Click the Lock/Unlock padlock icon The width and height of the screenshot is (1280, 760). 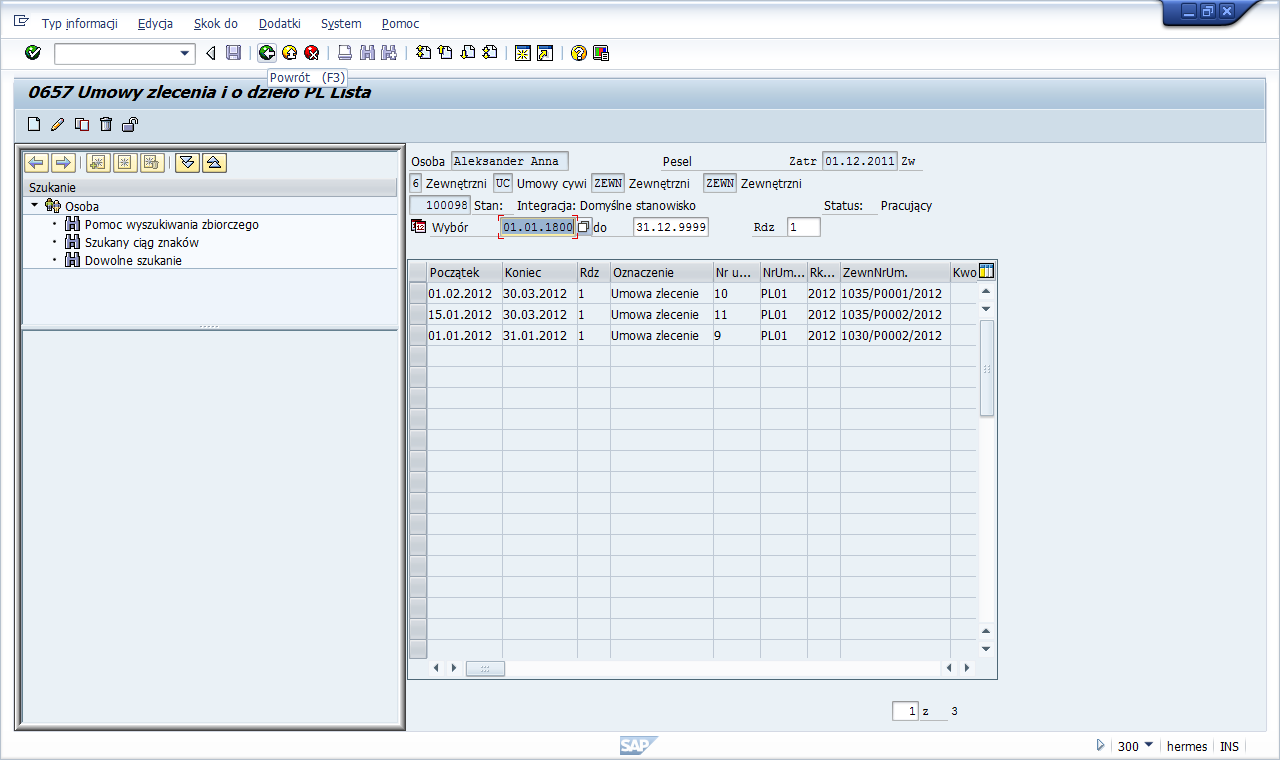click(129, 124)
